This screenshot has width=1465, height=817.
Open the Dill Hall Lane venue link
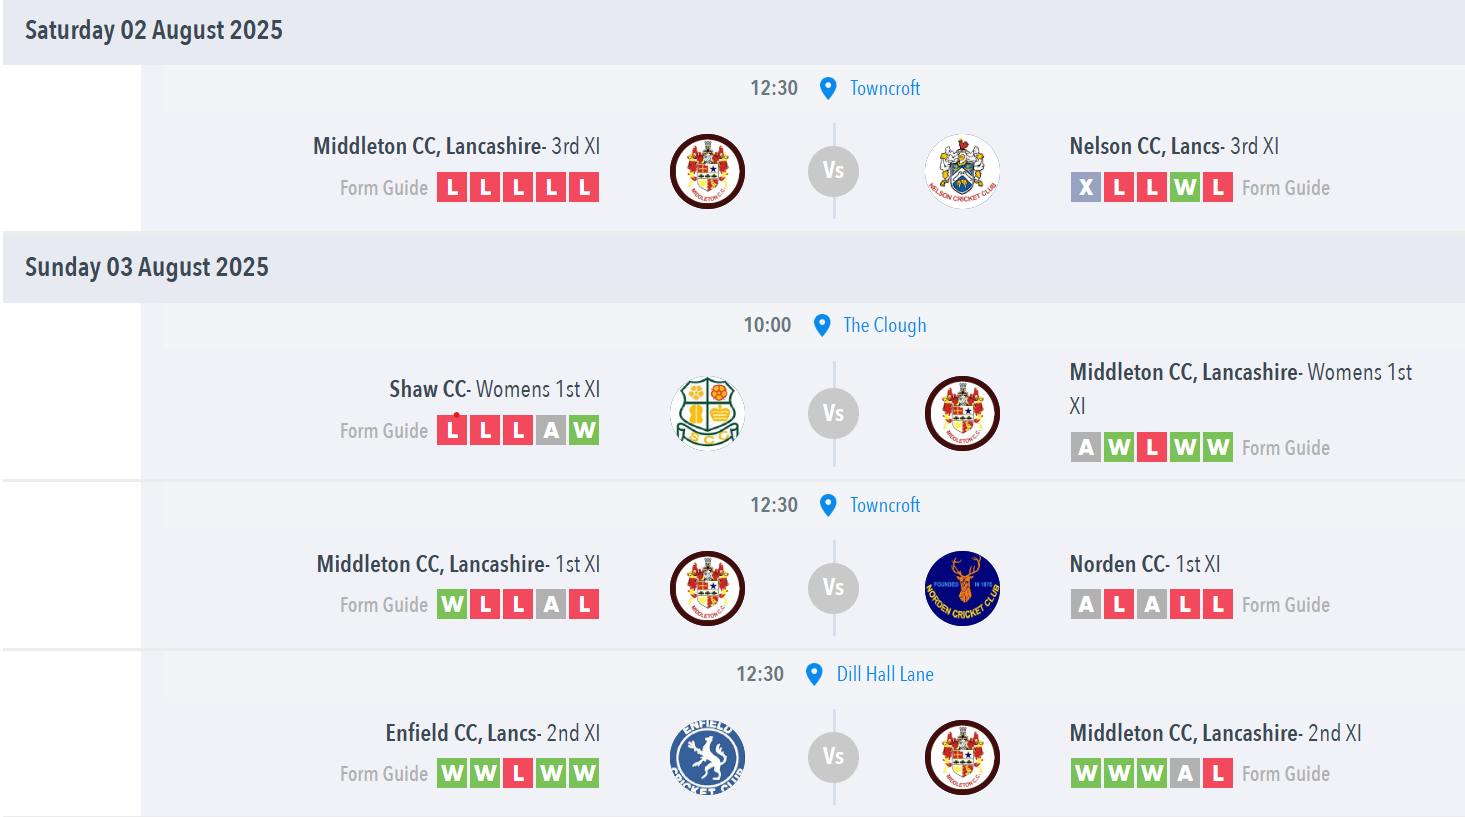pyautogui.click(x=885, y=674)
